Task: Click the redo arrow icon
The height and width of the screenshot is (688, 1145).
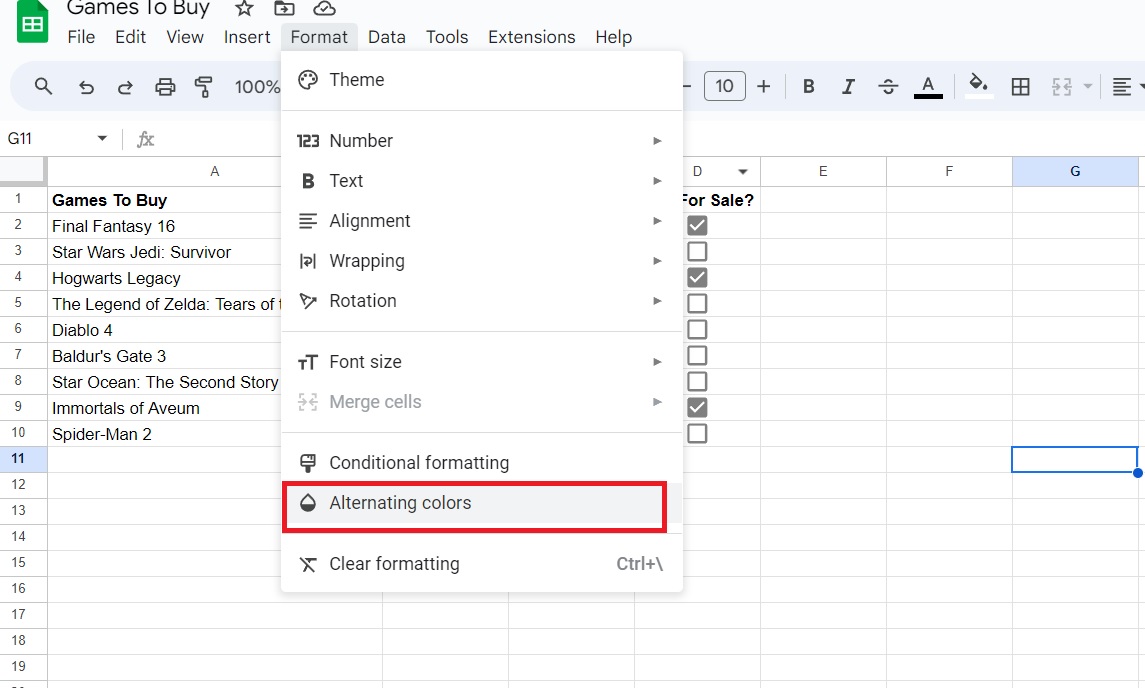Action: [x=126, y=87]
